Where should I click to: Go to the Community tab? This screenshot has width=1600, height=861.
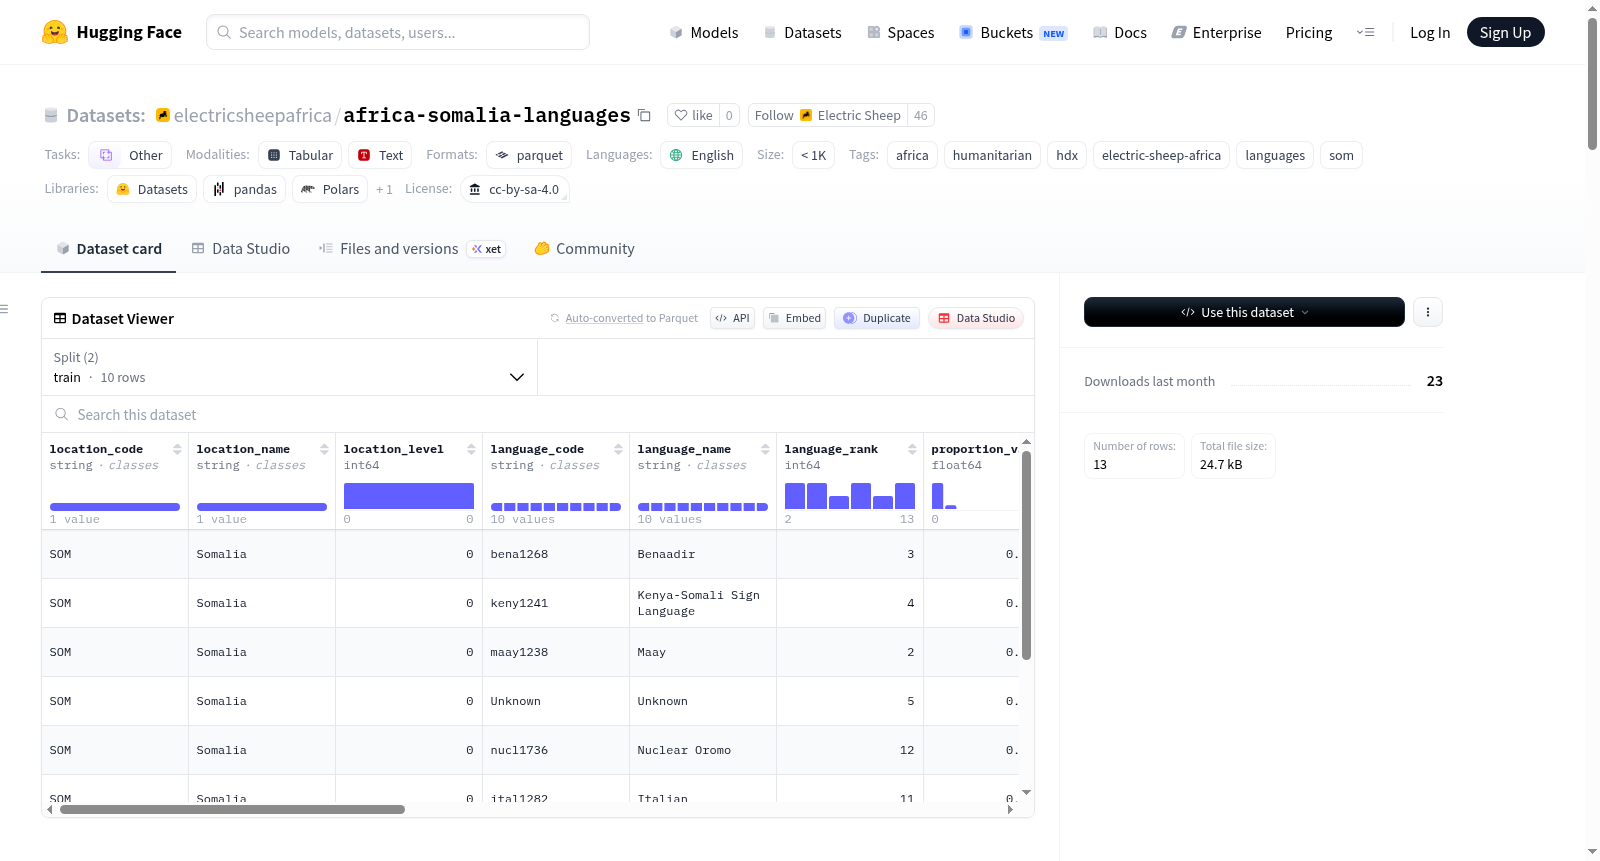pyautogui.click(x=585, y=249)
